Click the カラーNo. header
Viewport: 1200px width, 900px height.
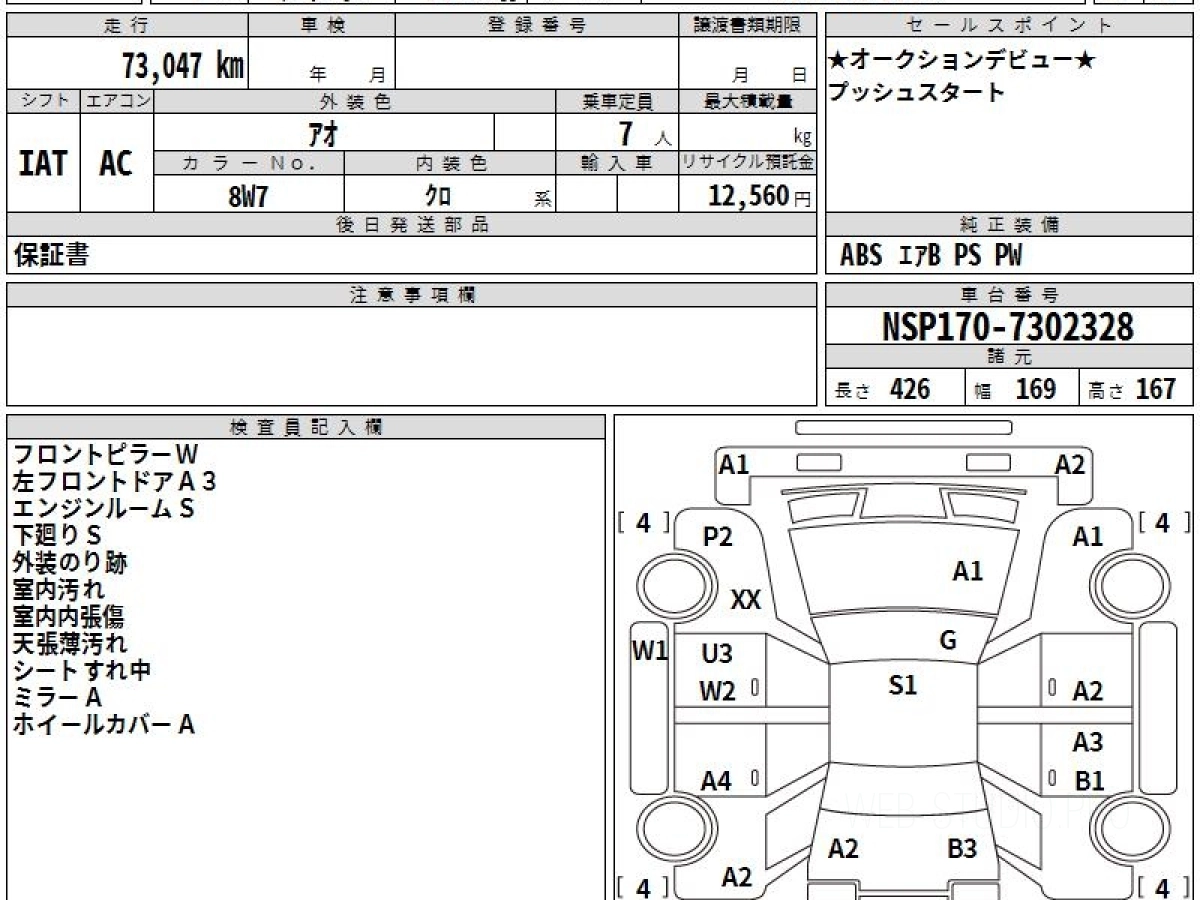tap(249, 163)
